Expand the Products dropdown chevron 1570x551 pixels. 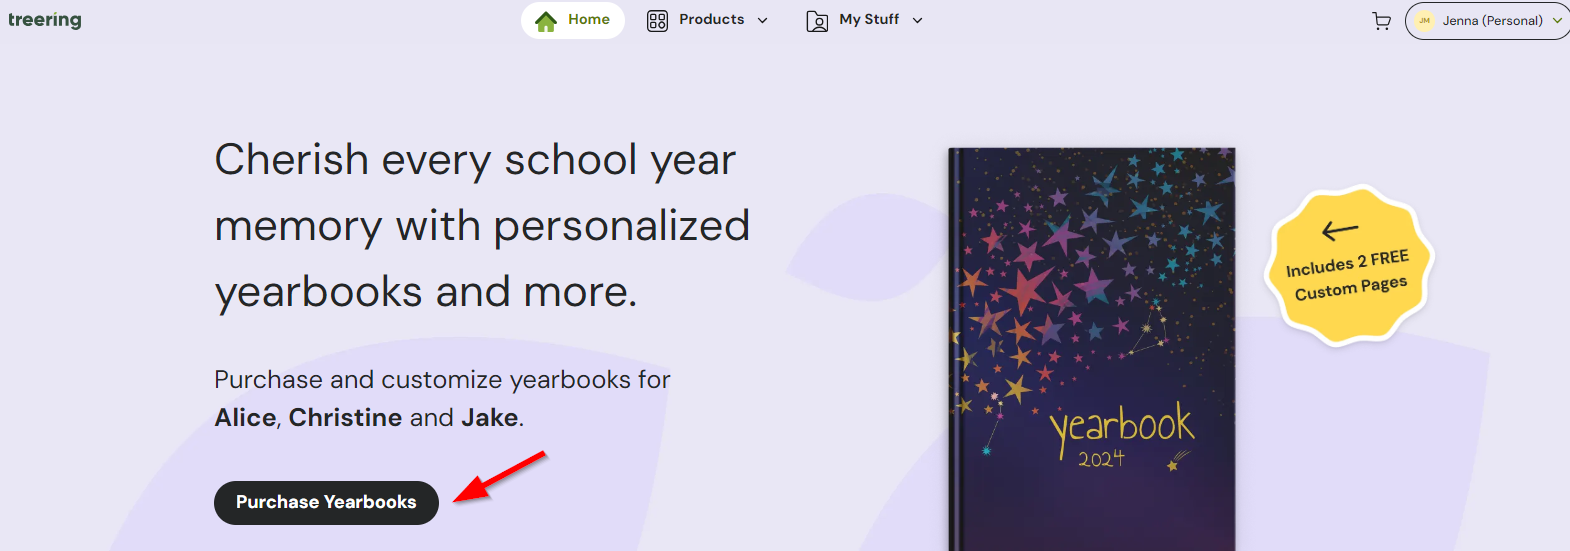click(x=763, y=21)
